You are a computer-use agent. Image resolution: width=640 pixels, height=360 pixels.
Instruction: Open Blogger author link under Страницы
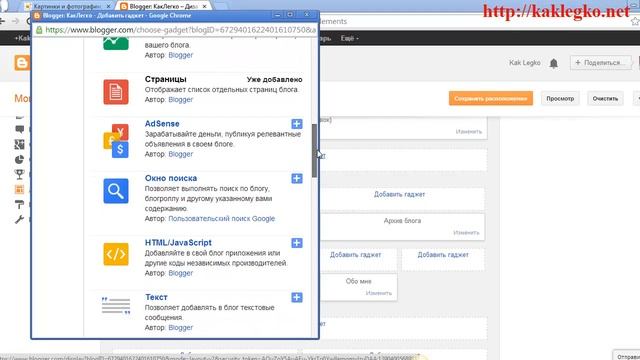point(180,100)
